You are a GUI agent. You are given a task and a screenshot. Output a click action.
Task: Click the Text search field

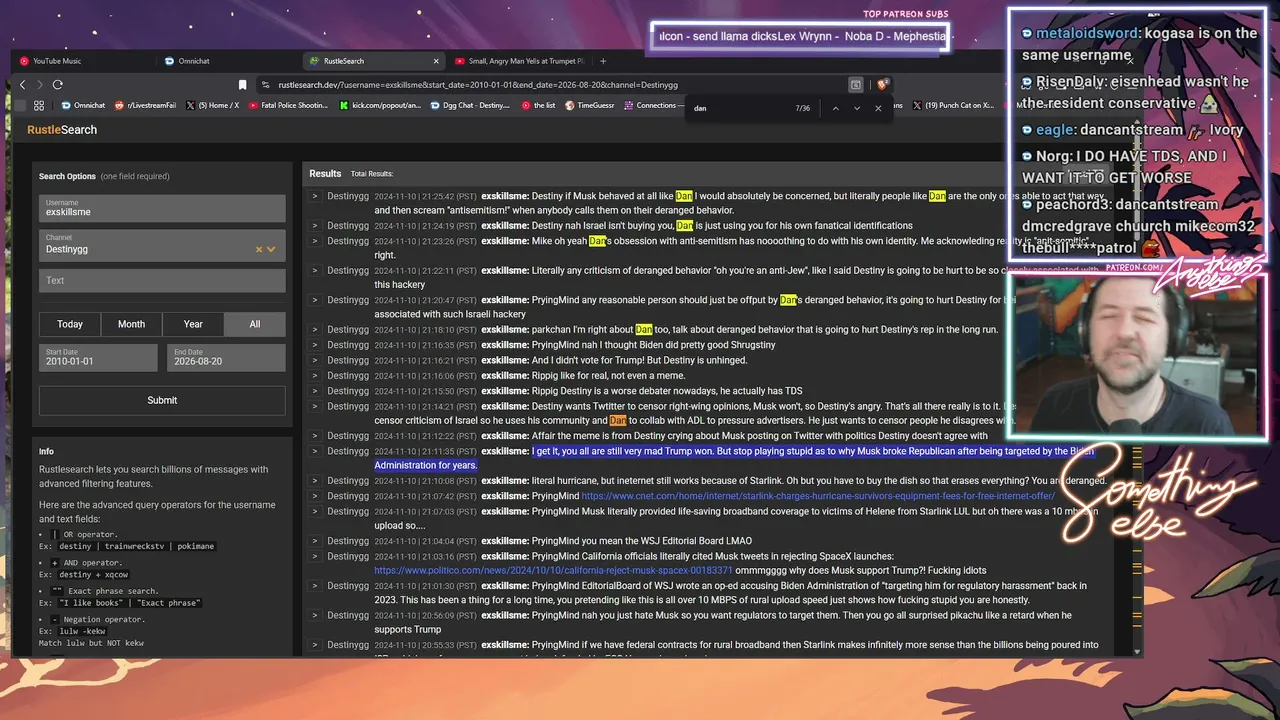162,280
